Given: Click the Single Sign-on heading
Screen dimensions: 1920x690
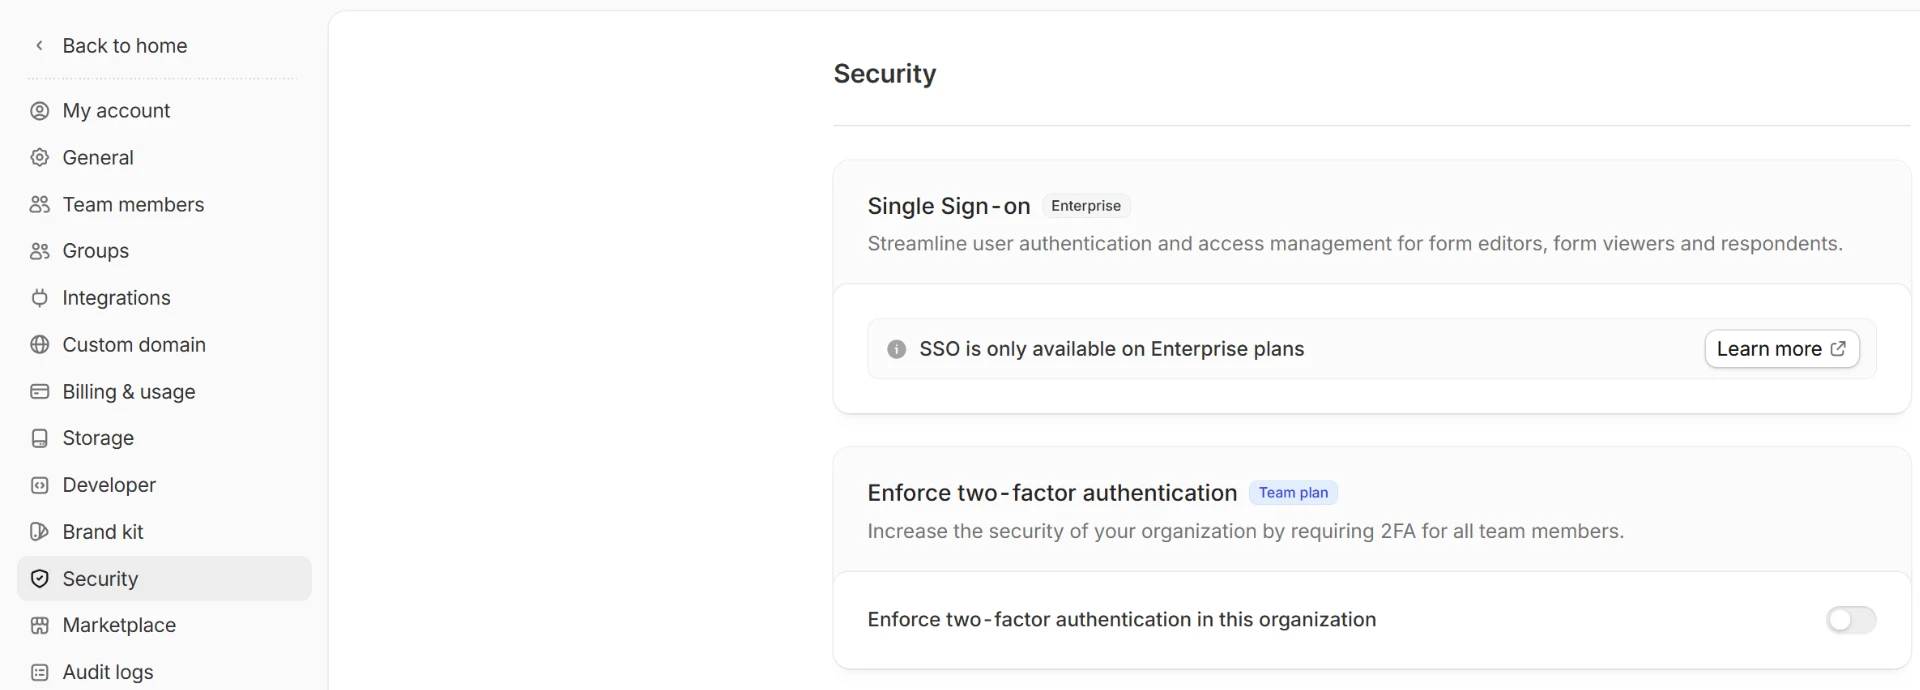Looking at the screenshot, I should tap(949, 206).
